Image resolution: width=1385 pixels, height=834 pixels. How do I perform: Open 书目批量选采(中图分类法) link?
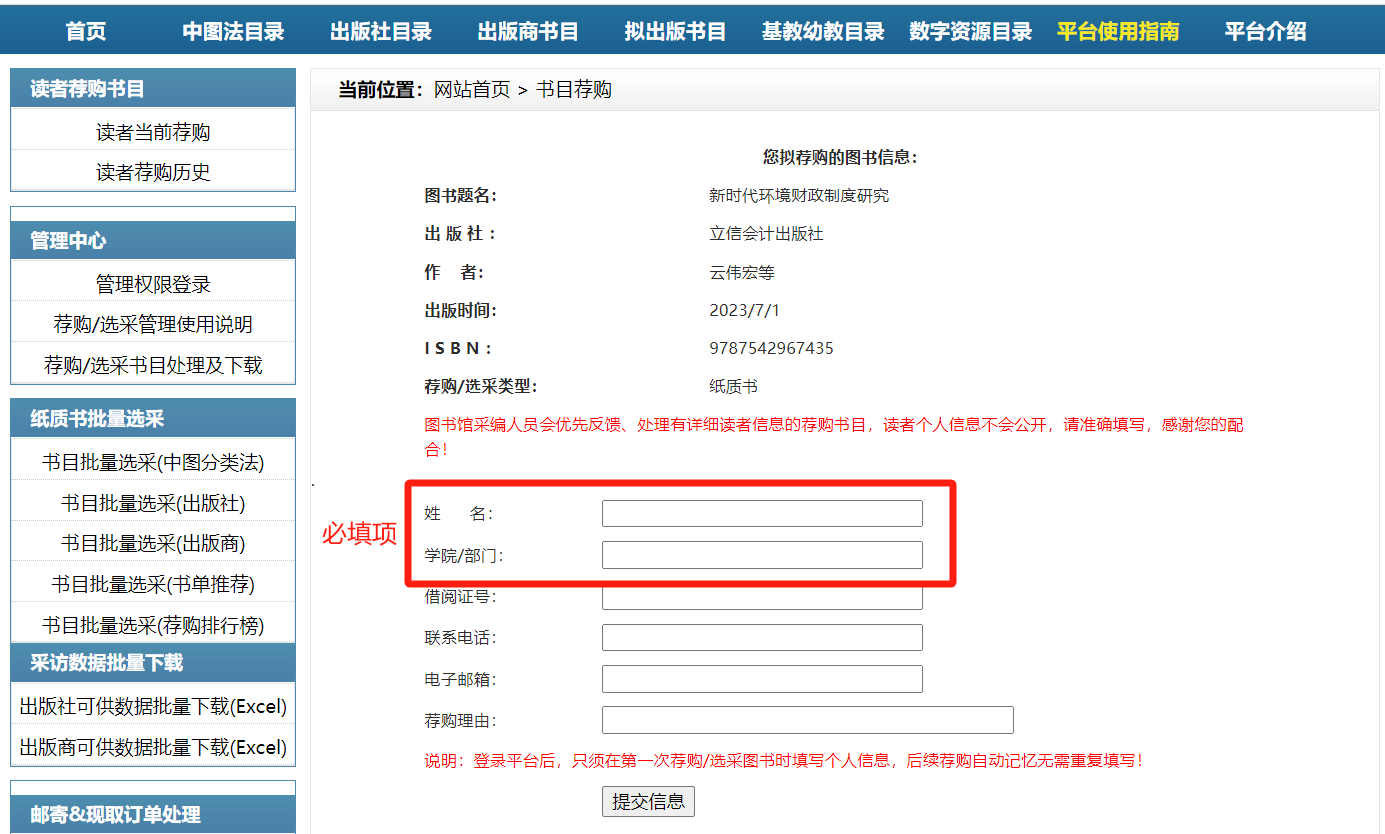click(x=153, y=463)
